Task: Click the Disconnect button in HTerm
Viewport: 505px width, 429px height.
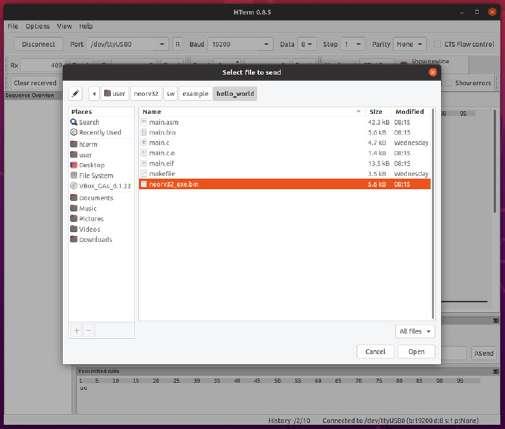Action: click(38, 44)
